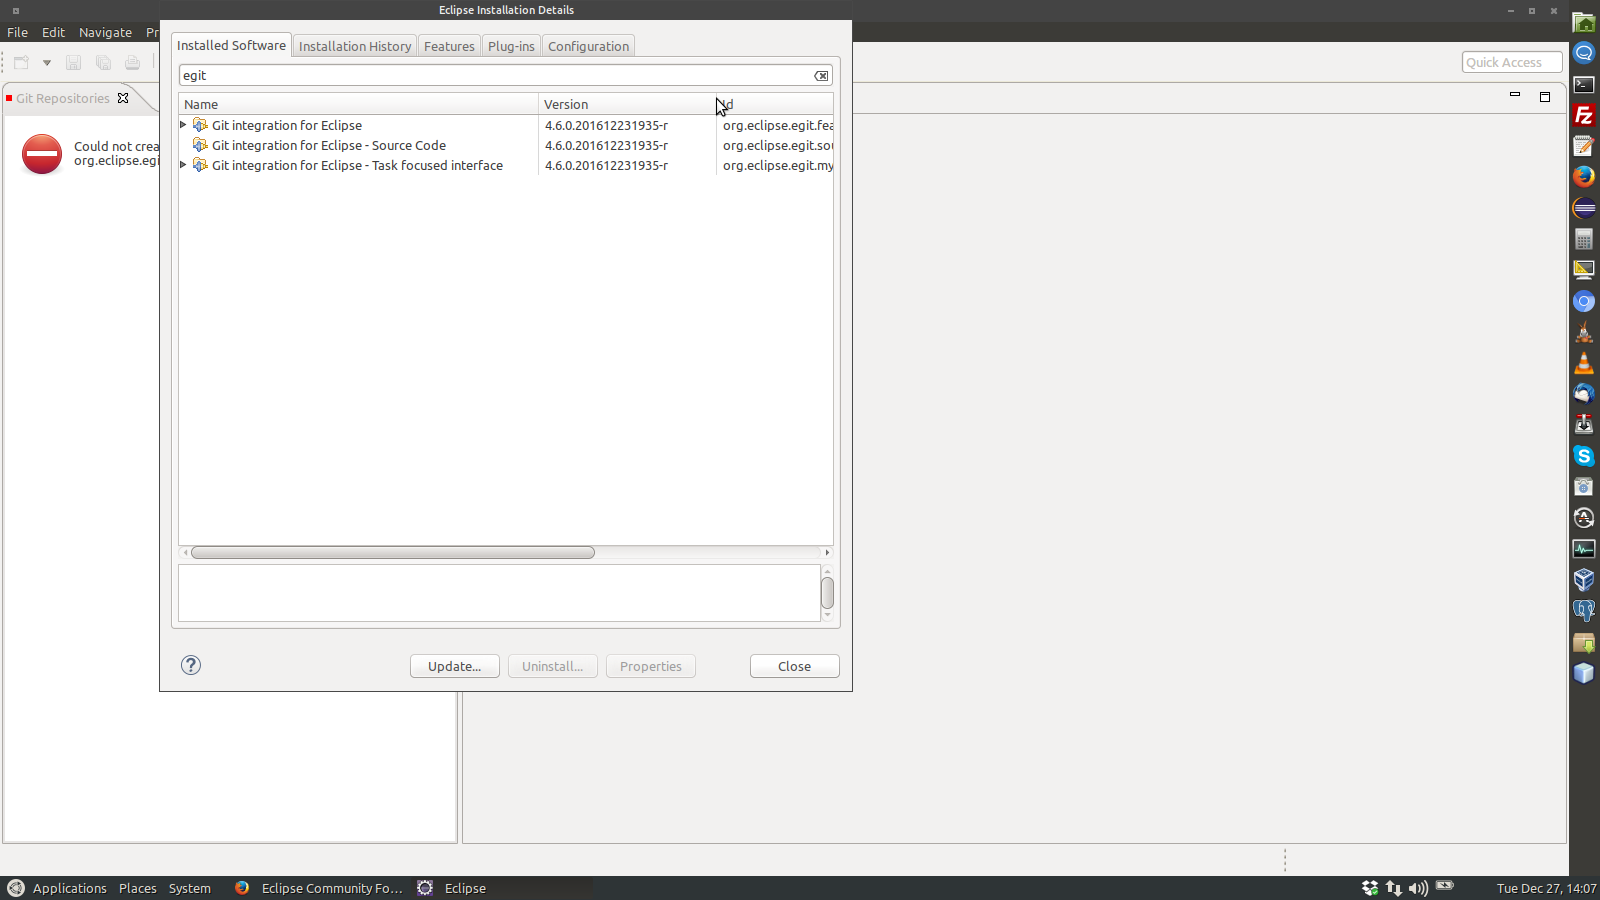The image size is (1600, 900).
Task: Open the Configuration tab
Action: [x=588, y=46]
